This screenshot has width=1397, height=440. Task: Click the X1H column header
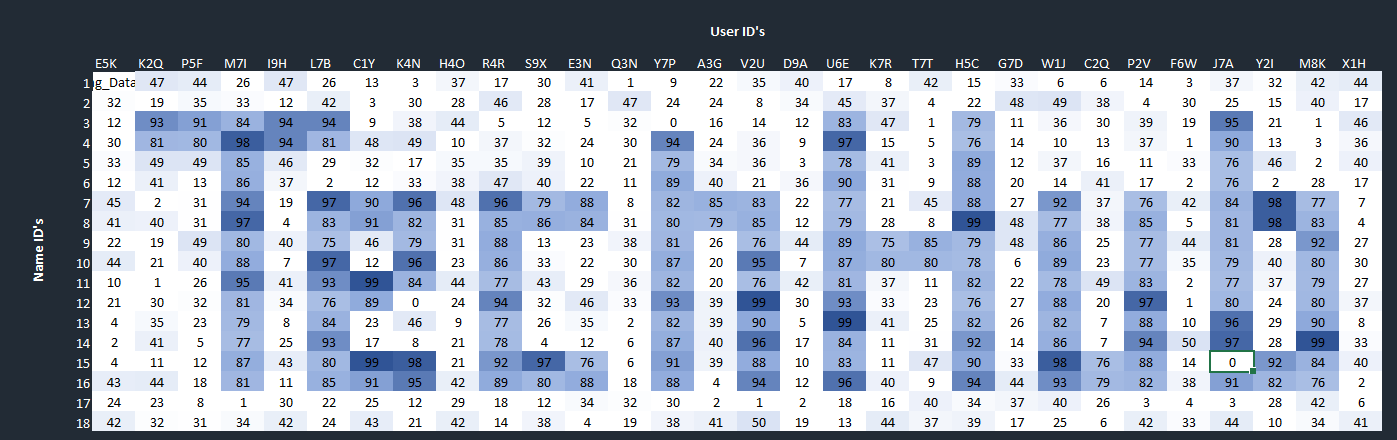pos(1354,63)
